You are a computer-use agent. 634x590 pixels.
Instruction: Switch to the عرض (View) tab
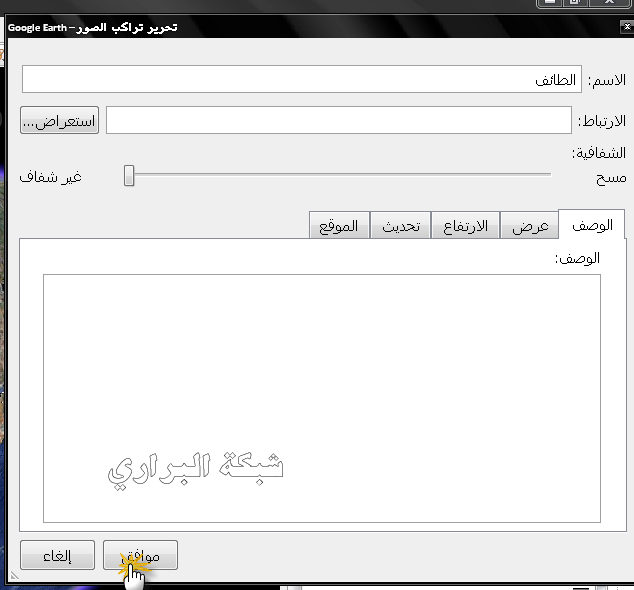point(530,226)
